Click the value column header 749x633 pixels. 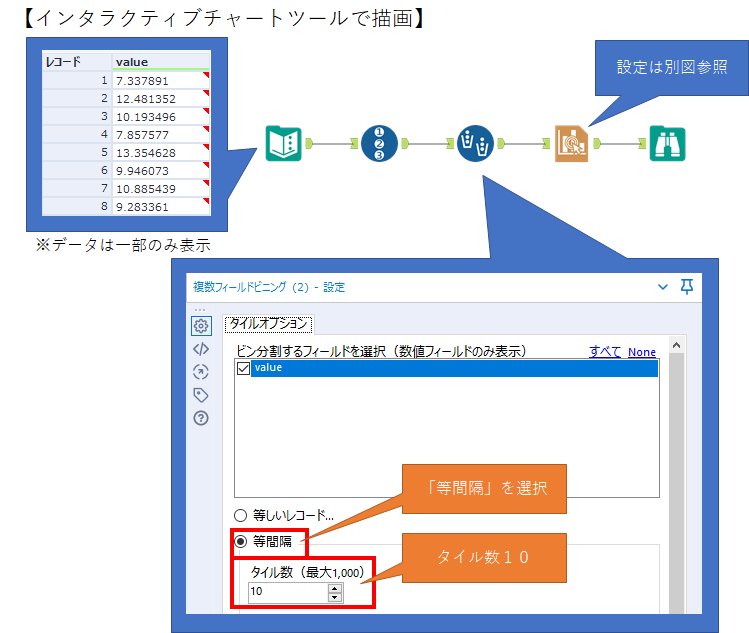pyautogui.click(x=161, y=62)
